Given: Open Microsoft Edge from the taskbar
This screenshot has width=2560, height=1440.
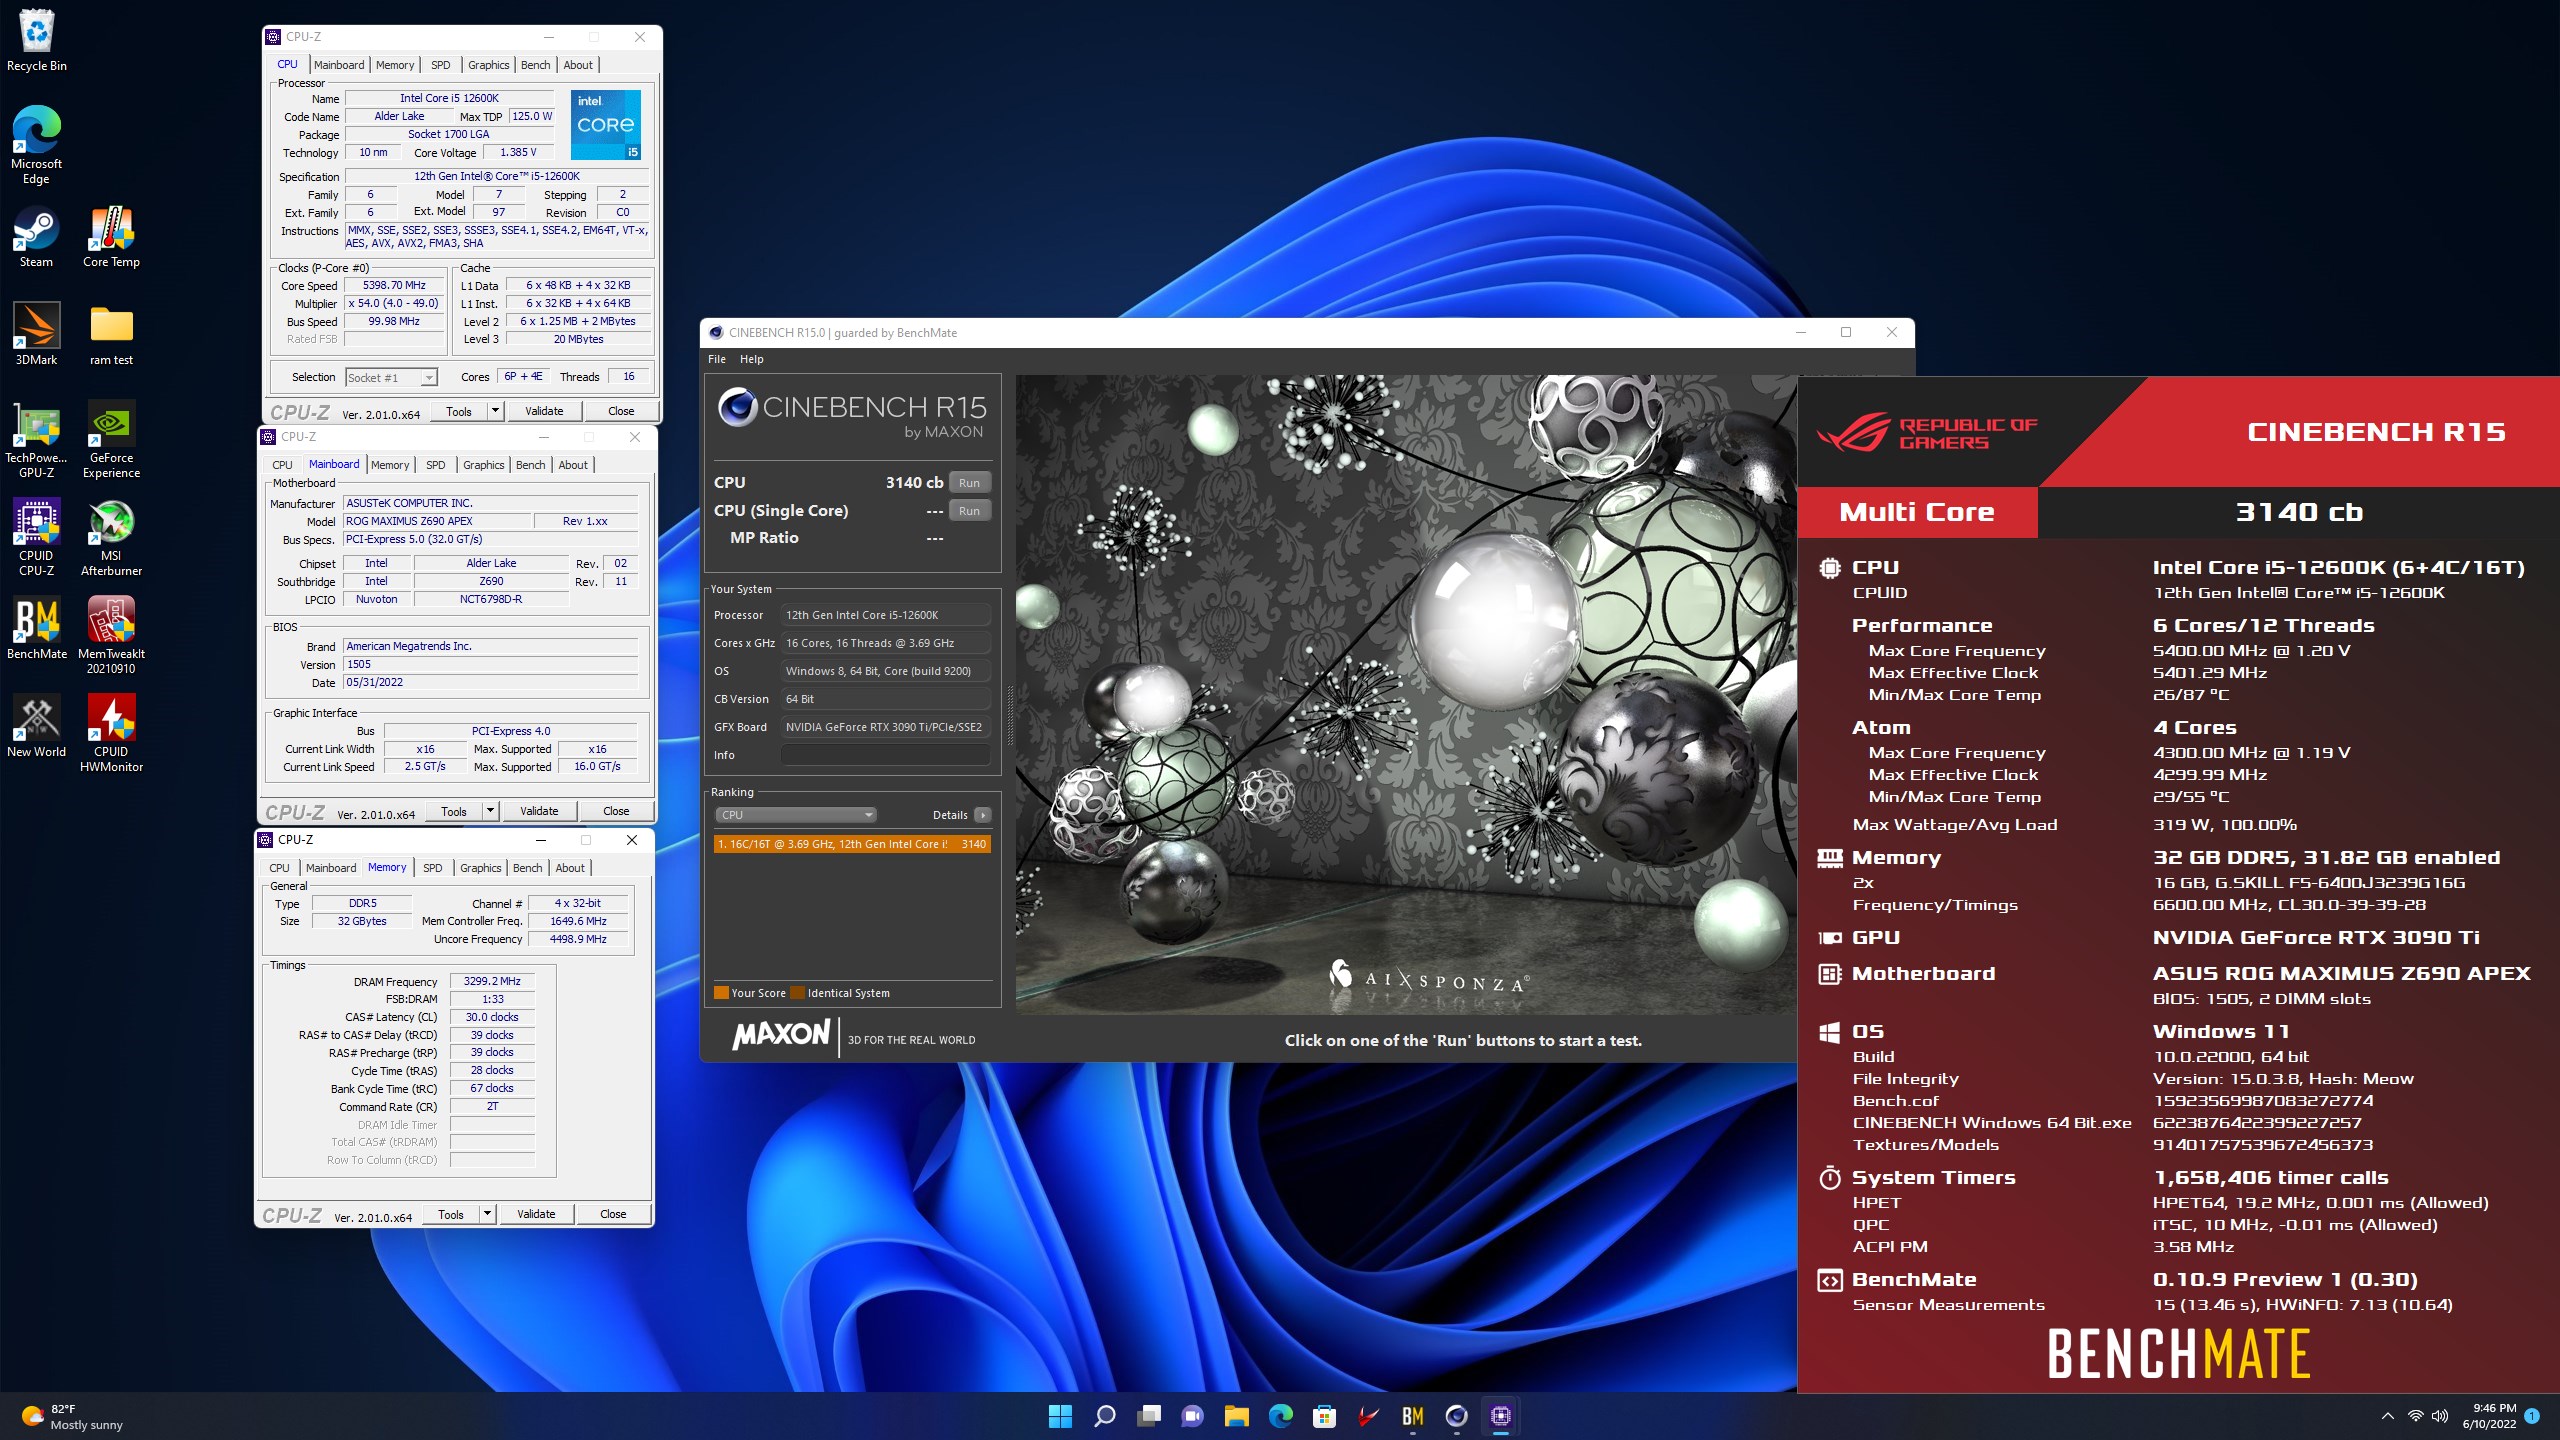Looking at the screenshot, I should pyautogui.click(x=1281, y=1415).
